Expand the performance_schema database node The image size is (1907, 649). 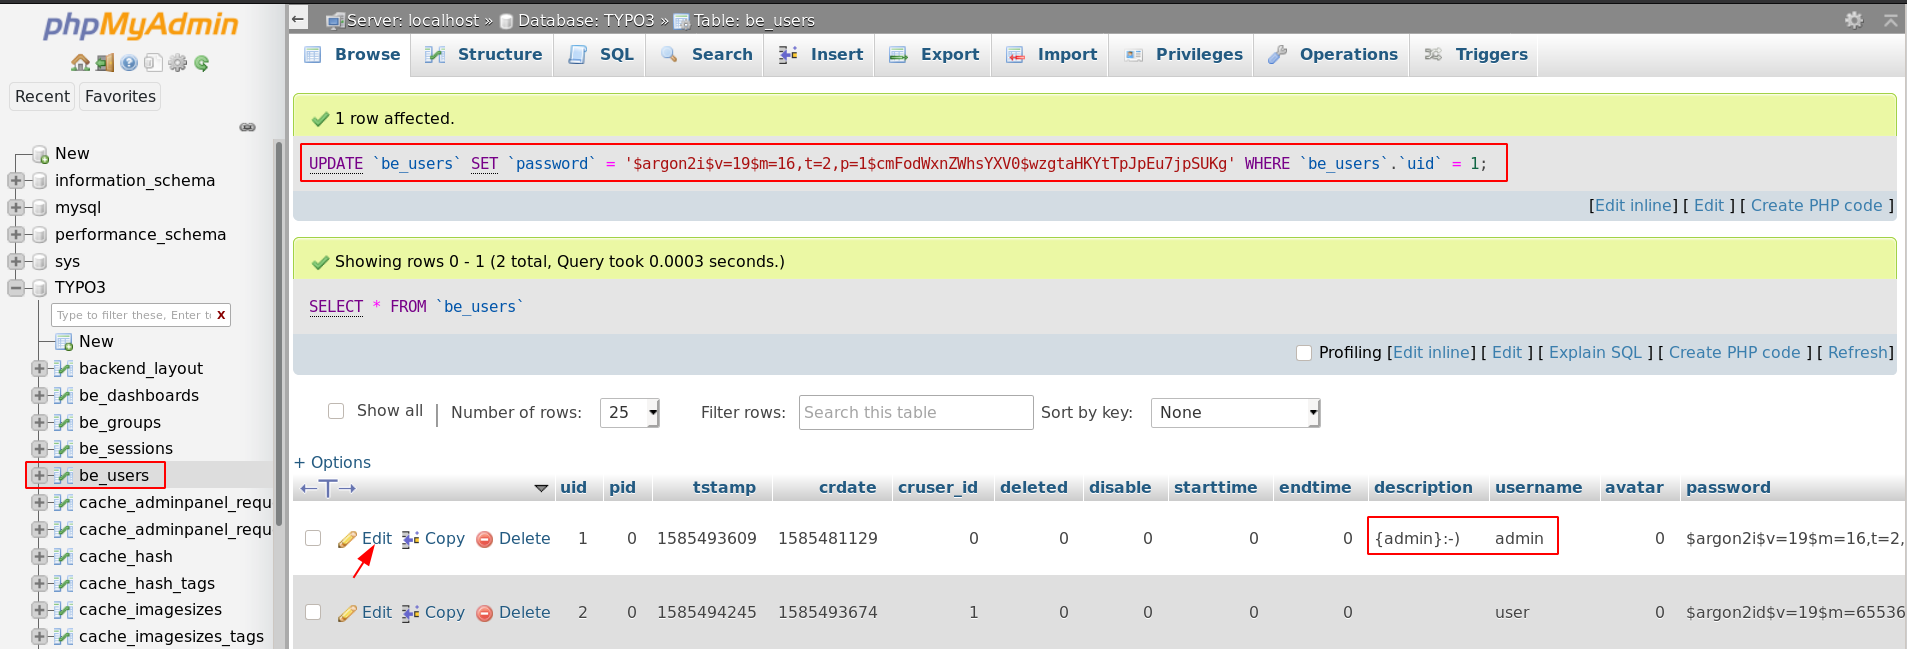coord(16,235)
